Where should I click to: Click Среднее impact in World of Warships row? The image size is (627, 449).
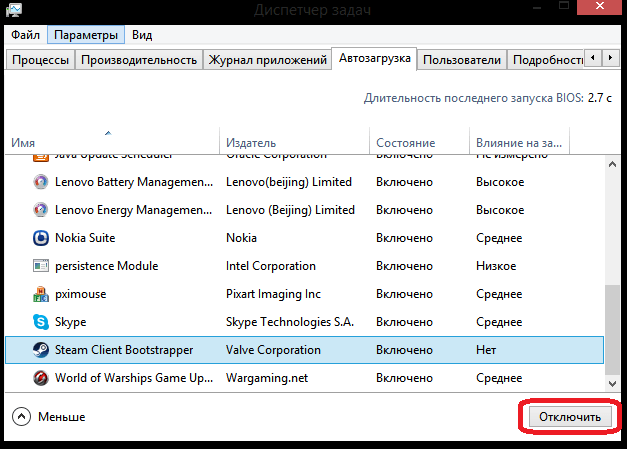(499, 378)
